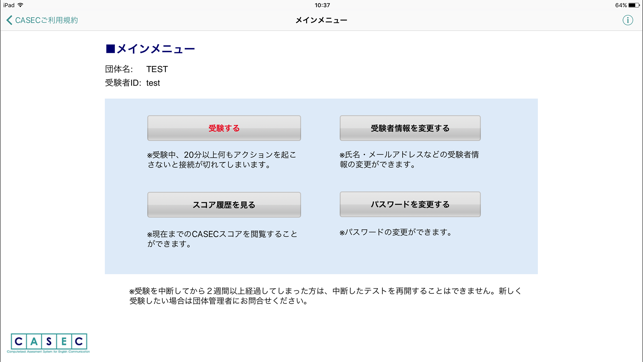This screenshot has width=643, height=362.
Task: Click the CASECスコア閲覧 description note
Action: tap(222, 239)
